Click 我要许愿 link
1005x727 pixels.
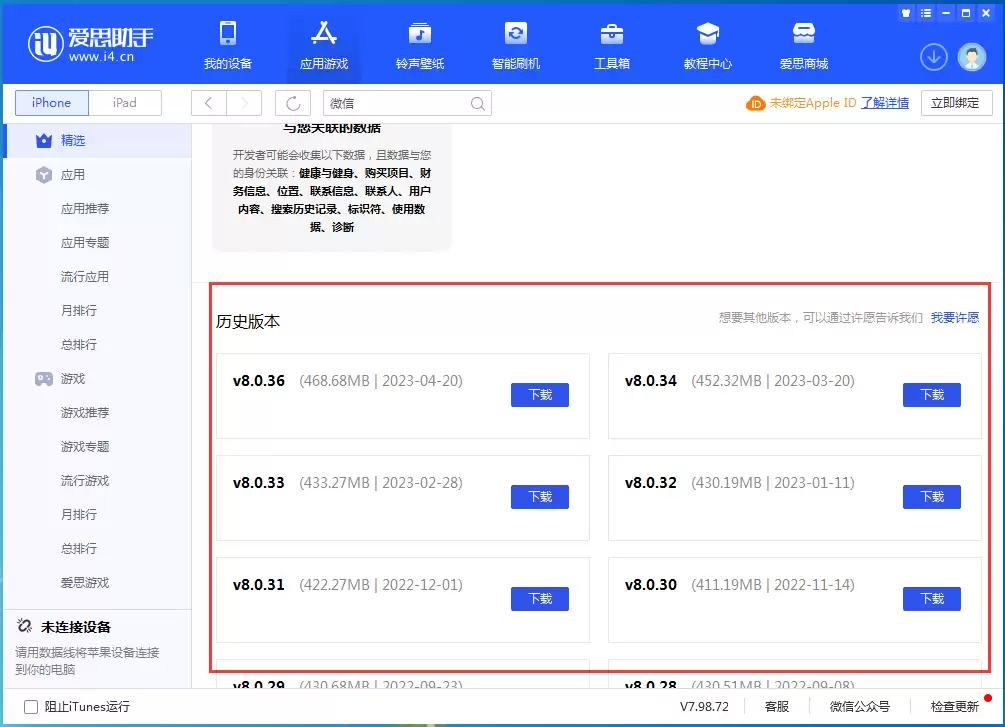[x=955, y=317]
